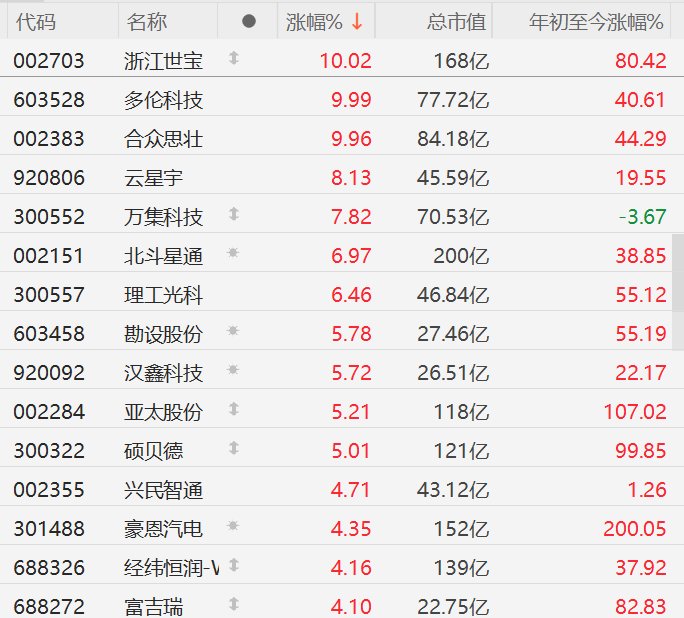Open the 亚太股份 row name

(x=163, y=413)
